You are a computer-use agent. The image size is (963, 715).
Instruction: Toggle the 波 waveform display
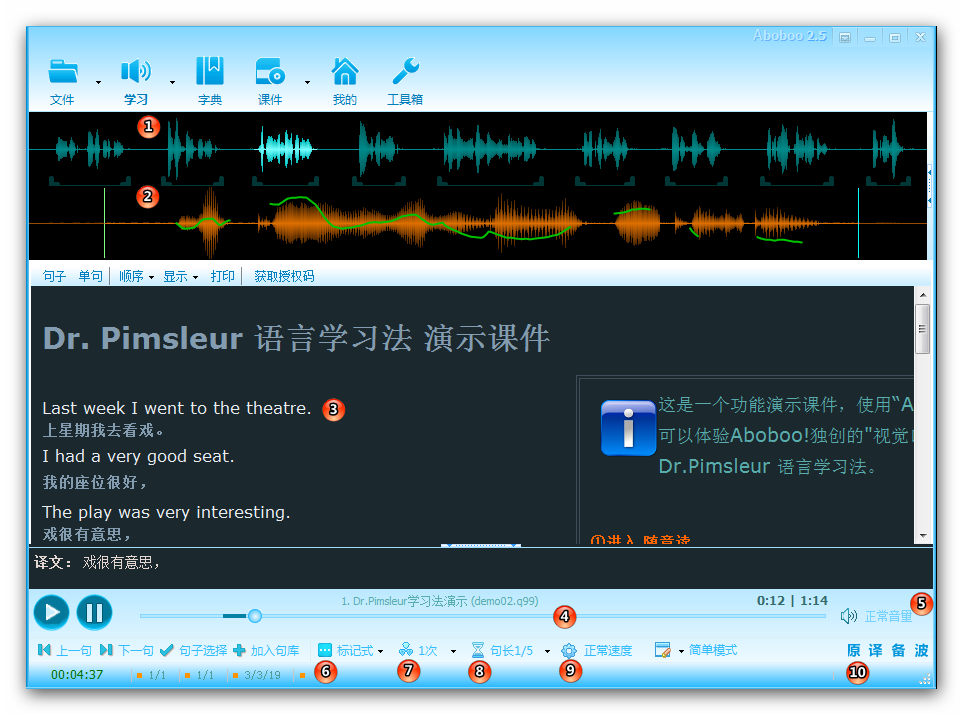click(x=920, y=650)
